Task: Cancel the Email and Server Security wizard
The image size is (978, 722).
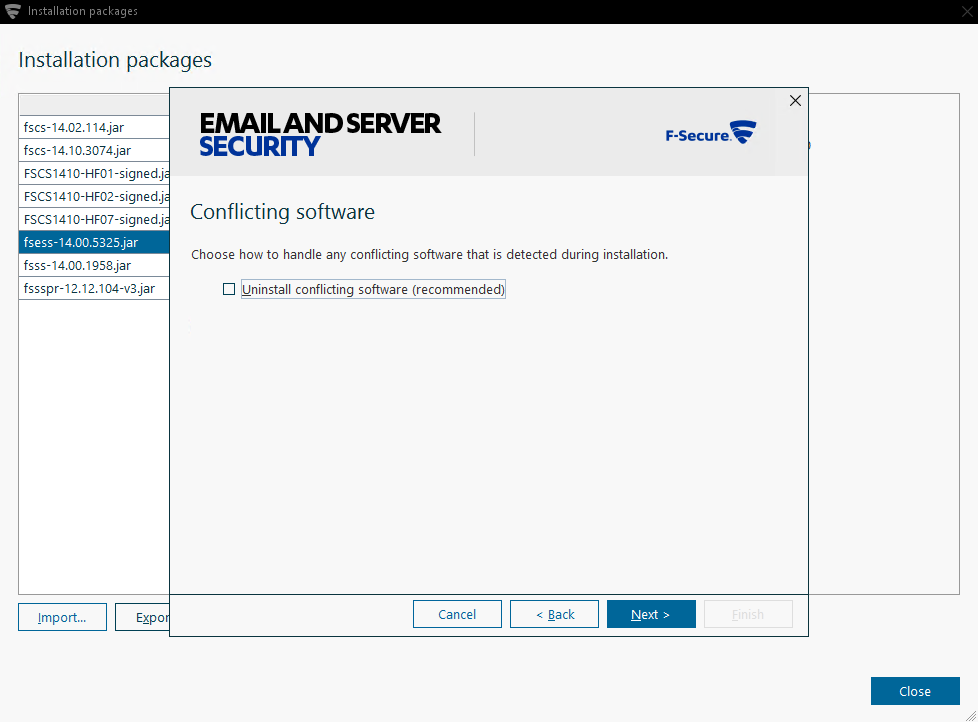Action: point(457,614)
